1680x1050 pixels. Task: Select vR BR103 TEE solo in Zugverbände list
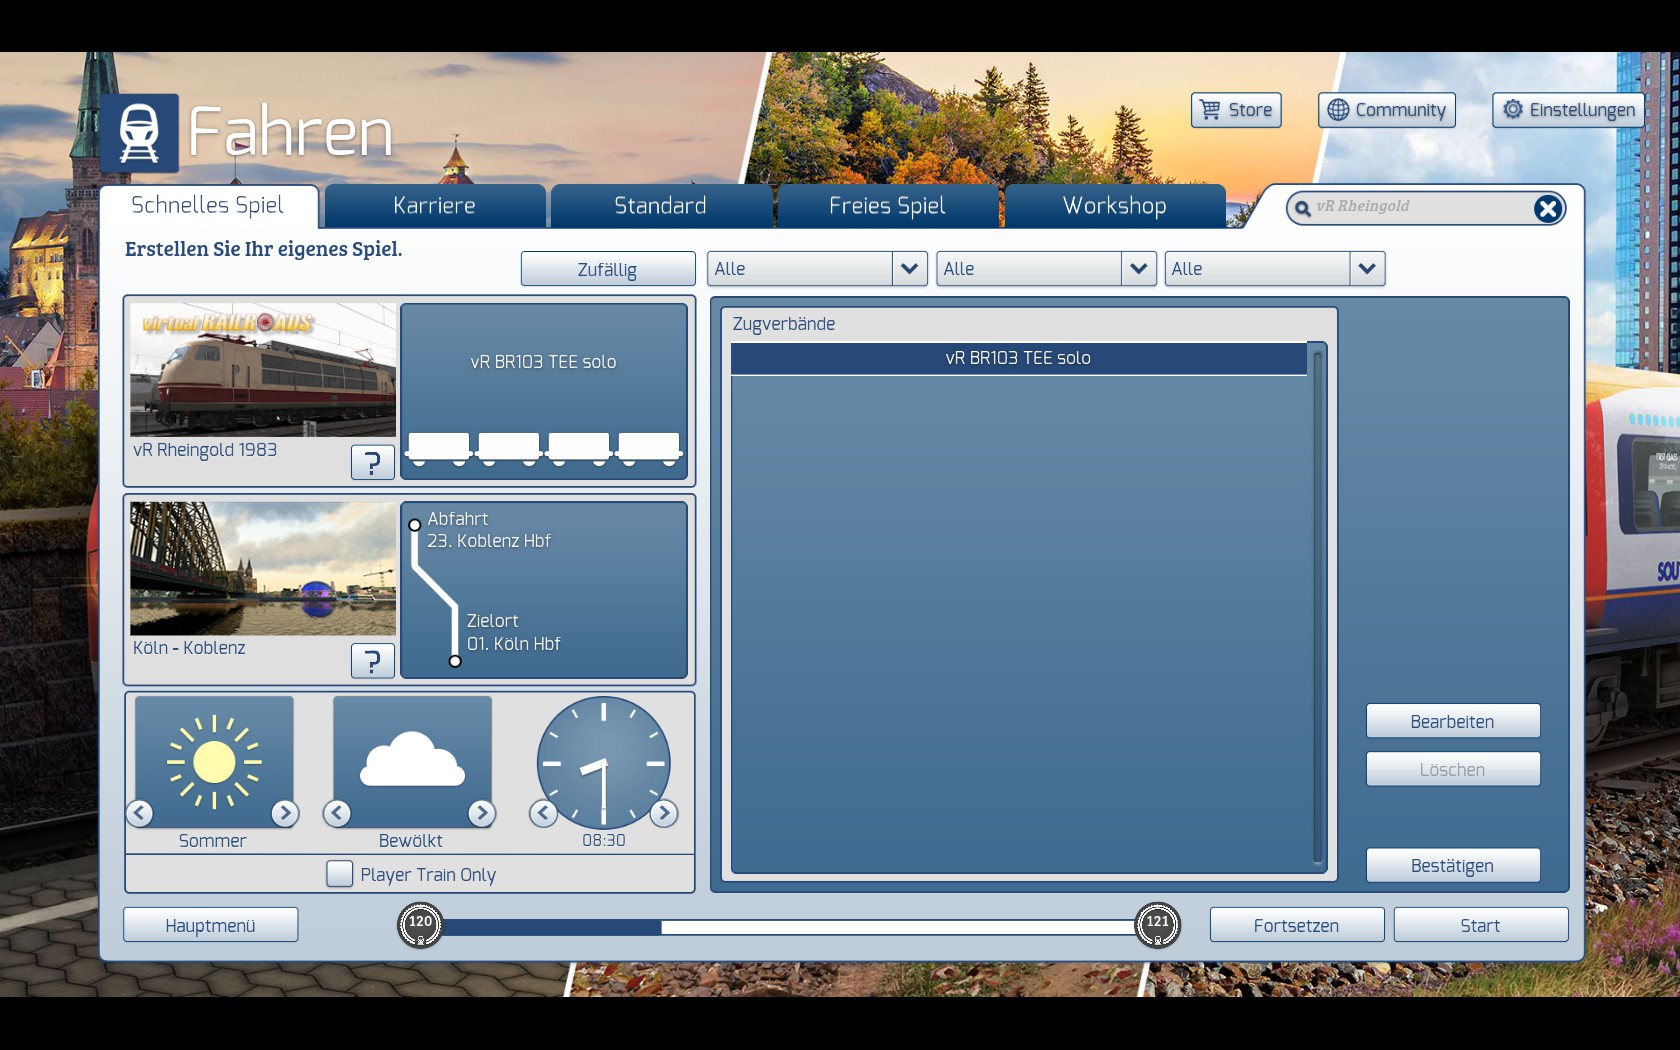[x=1019, y=358]
